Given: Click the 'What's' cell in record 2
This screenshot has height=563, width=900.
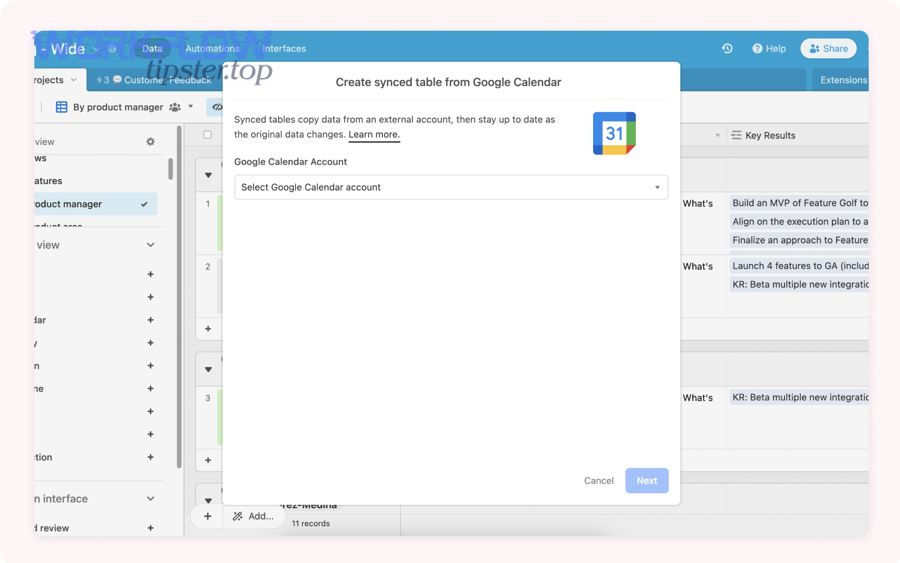Looking at the screenshot, I should (x=698, y=266).
